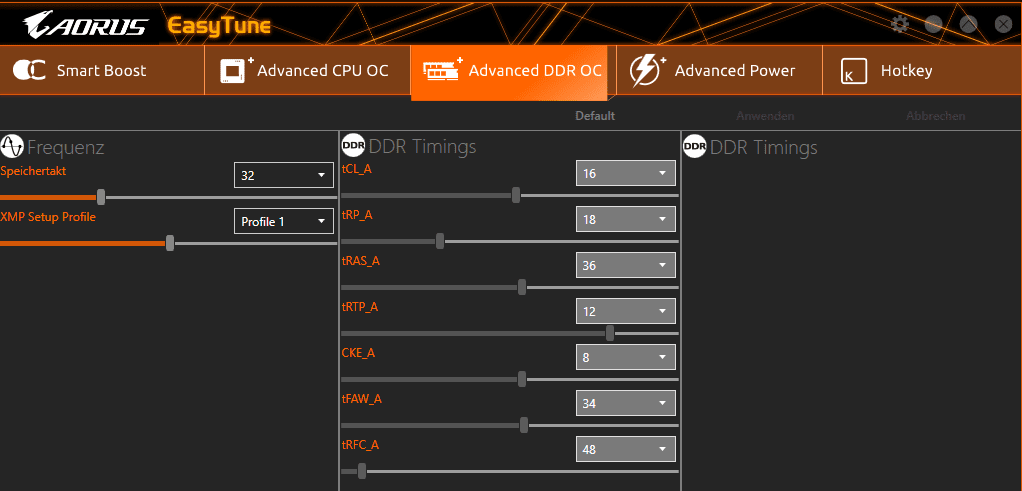
Task: Open the Advanced Power tab
Action: coord(719,70)
